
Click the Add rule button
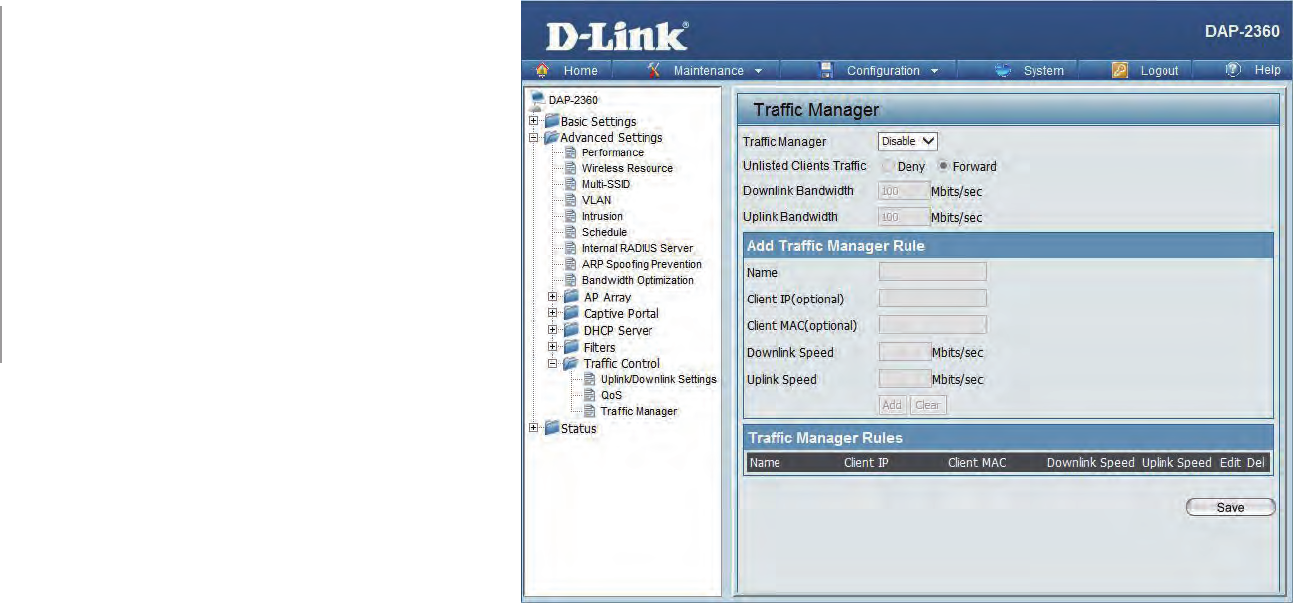tap(892, 405)
